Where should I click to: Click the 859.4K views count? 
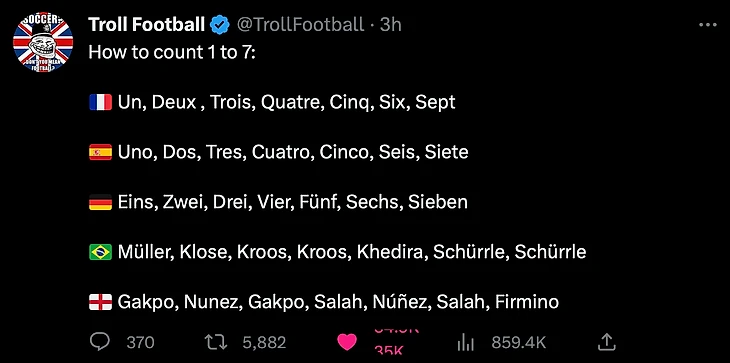[519, 343]
